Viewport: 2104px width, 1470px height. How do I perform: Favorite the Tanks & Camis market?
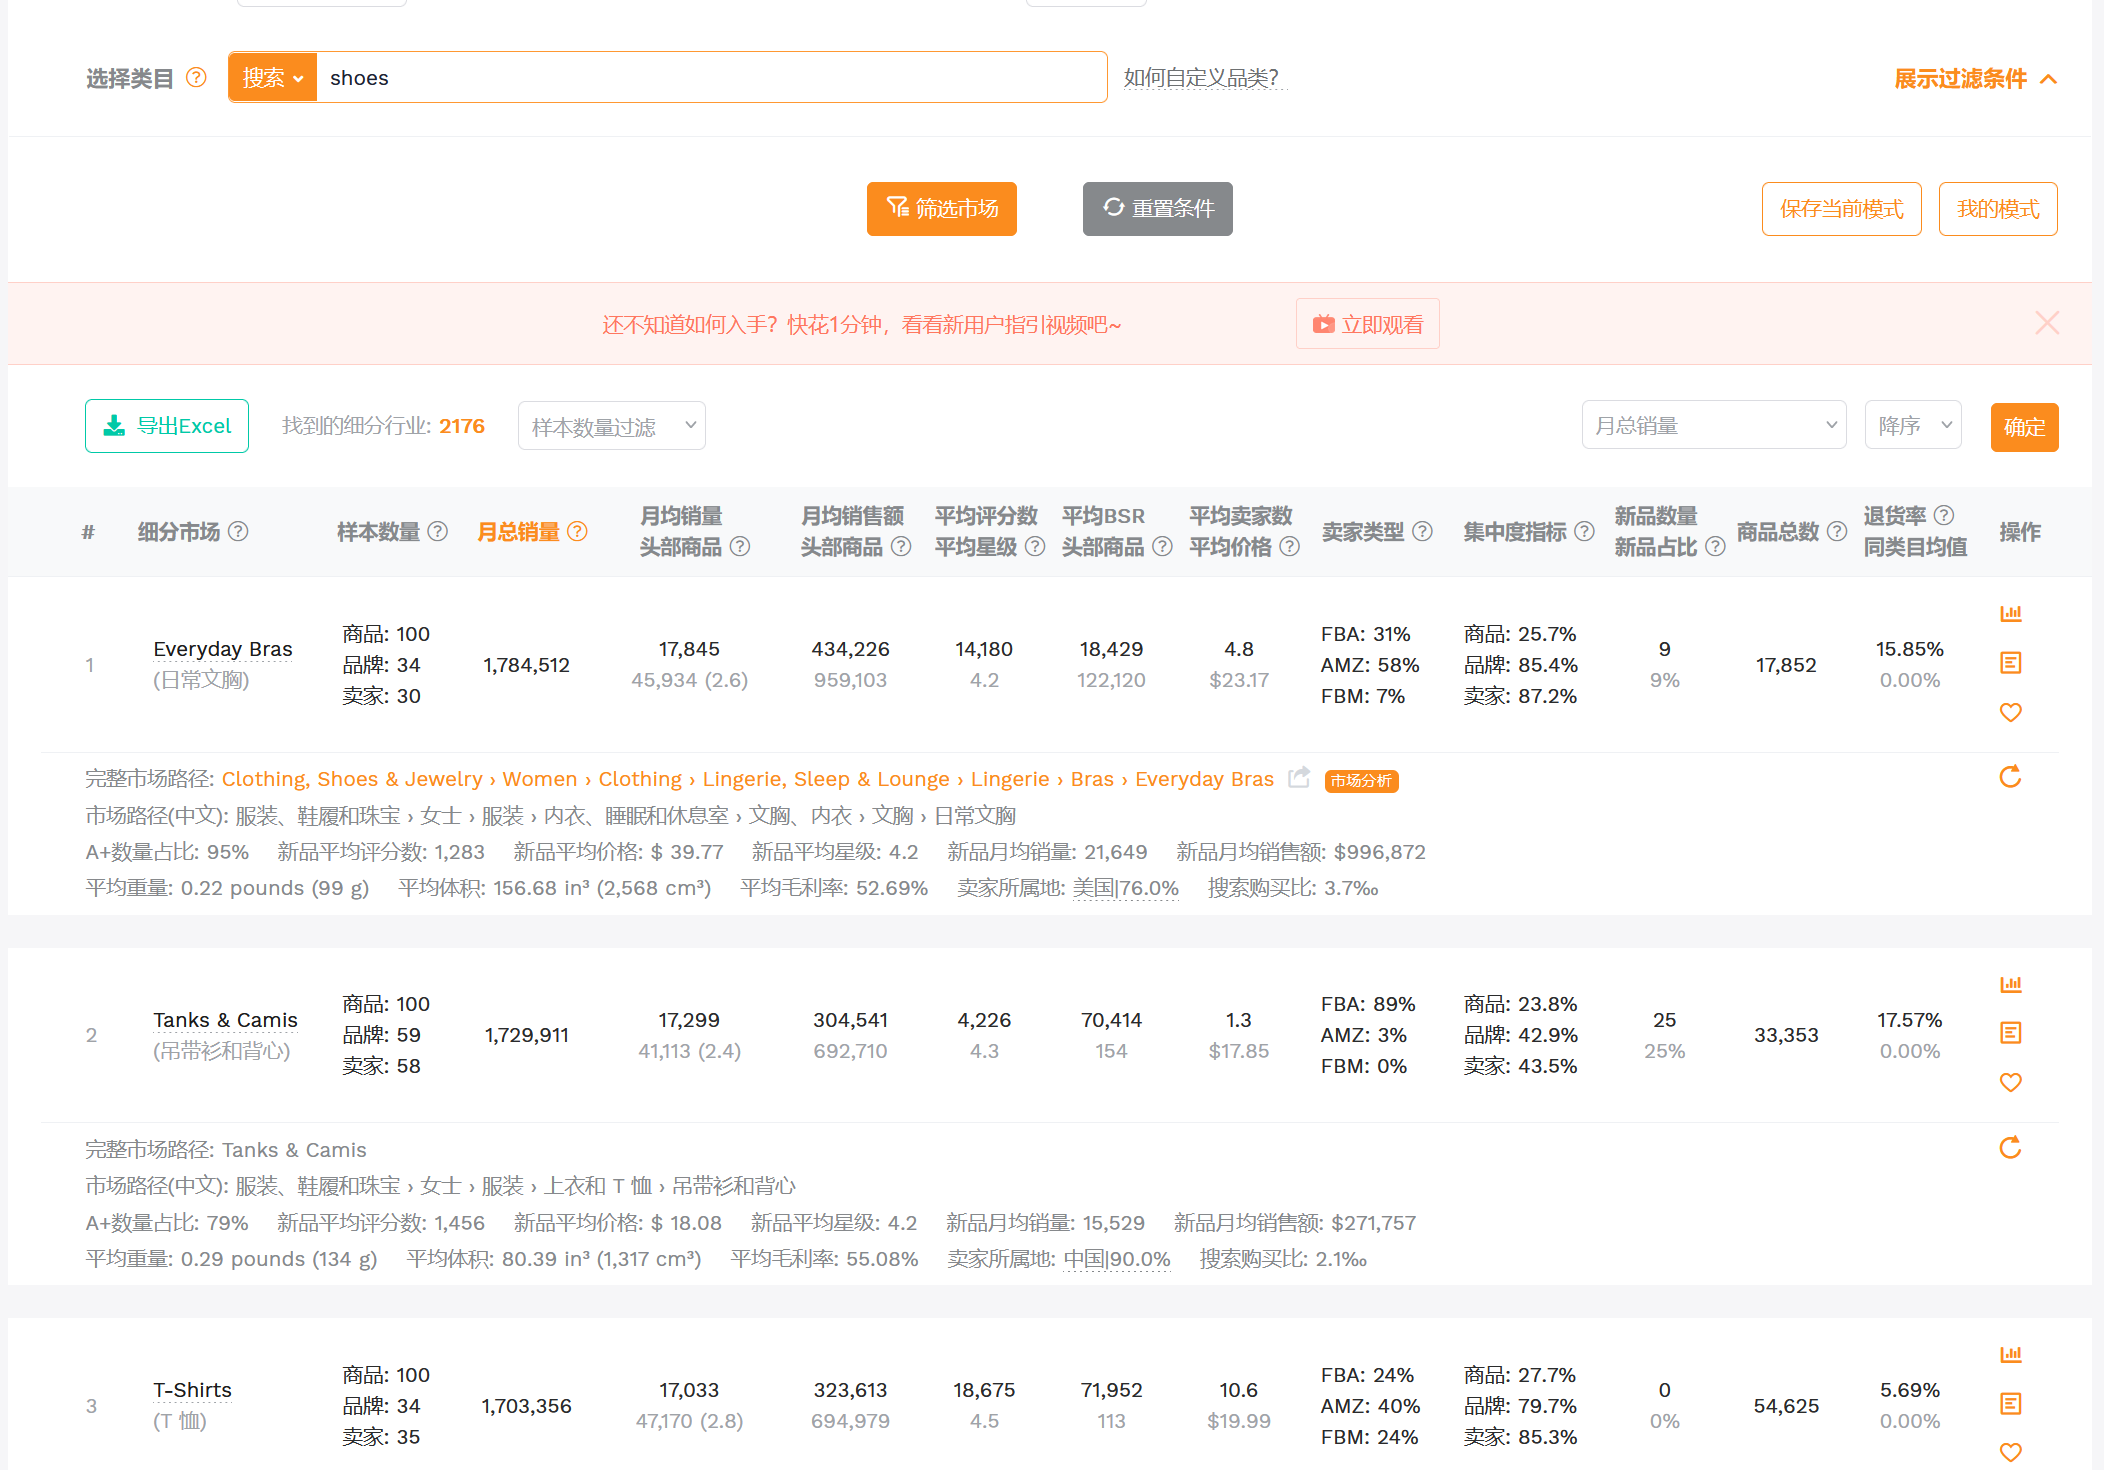pos(2010,1083)
